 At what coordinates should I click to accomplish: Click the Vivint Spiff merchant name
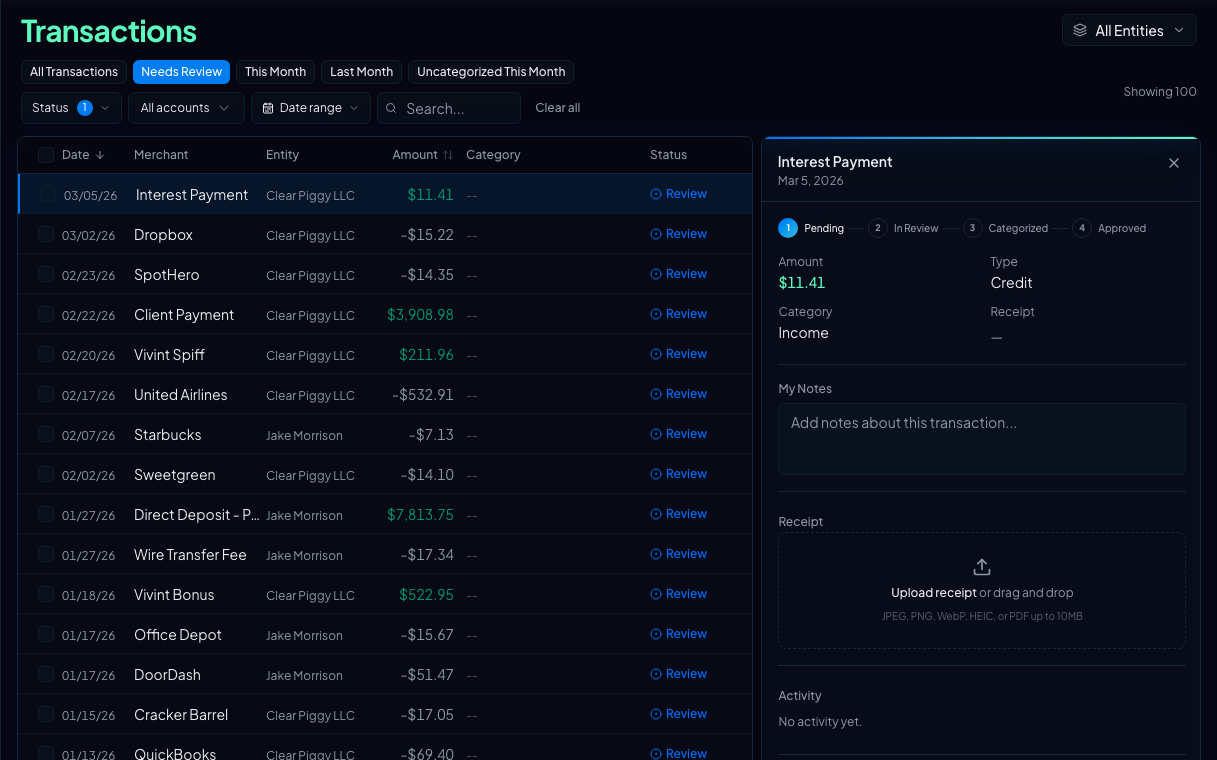tap(169, 355)
